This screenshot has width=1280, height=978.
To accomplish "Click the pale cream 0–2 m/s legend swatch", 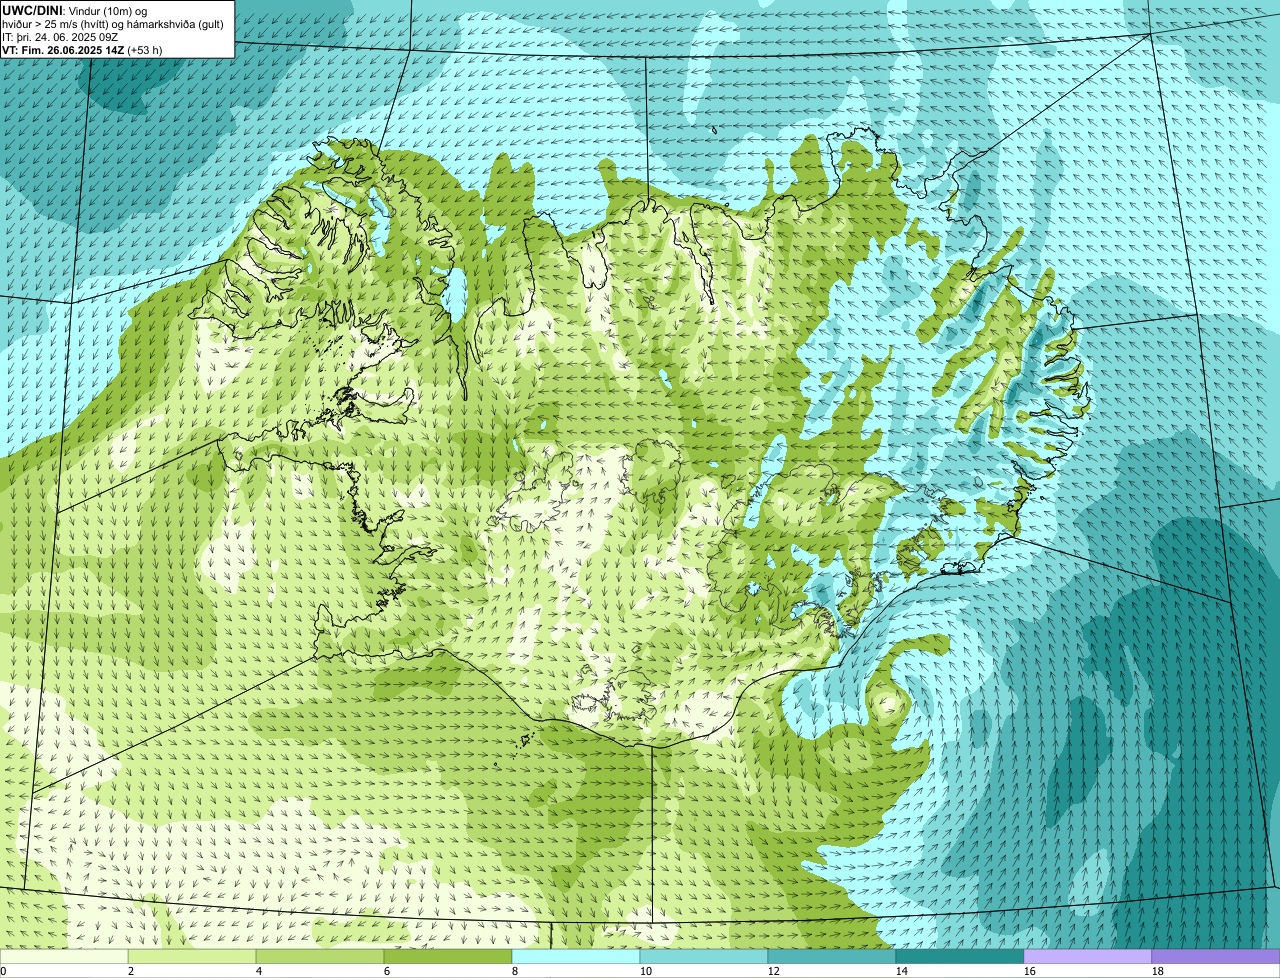I will (64, 957).
